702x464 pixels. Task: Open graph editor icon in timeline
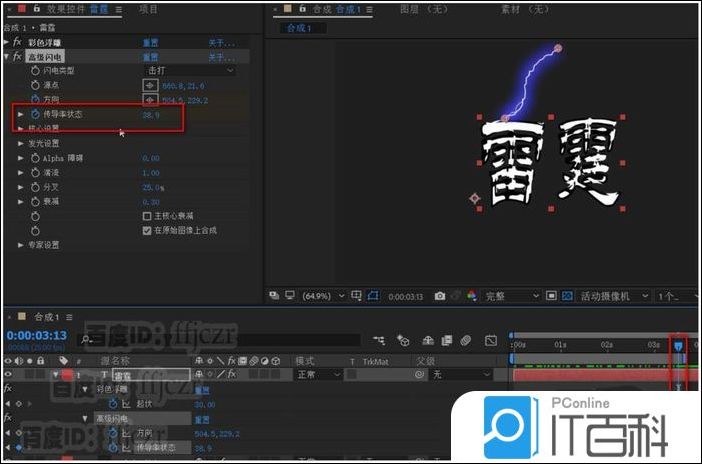pos(491,341)
